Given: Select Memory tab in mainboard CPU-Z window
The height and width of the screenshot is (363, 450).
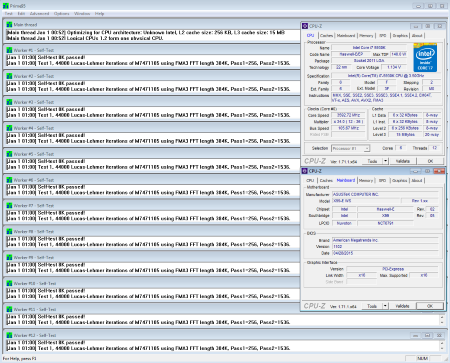Looking at the screenshot, I should pyautogui.click(x=366, y=180).
